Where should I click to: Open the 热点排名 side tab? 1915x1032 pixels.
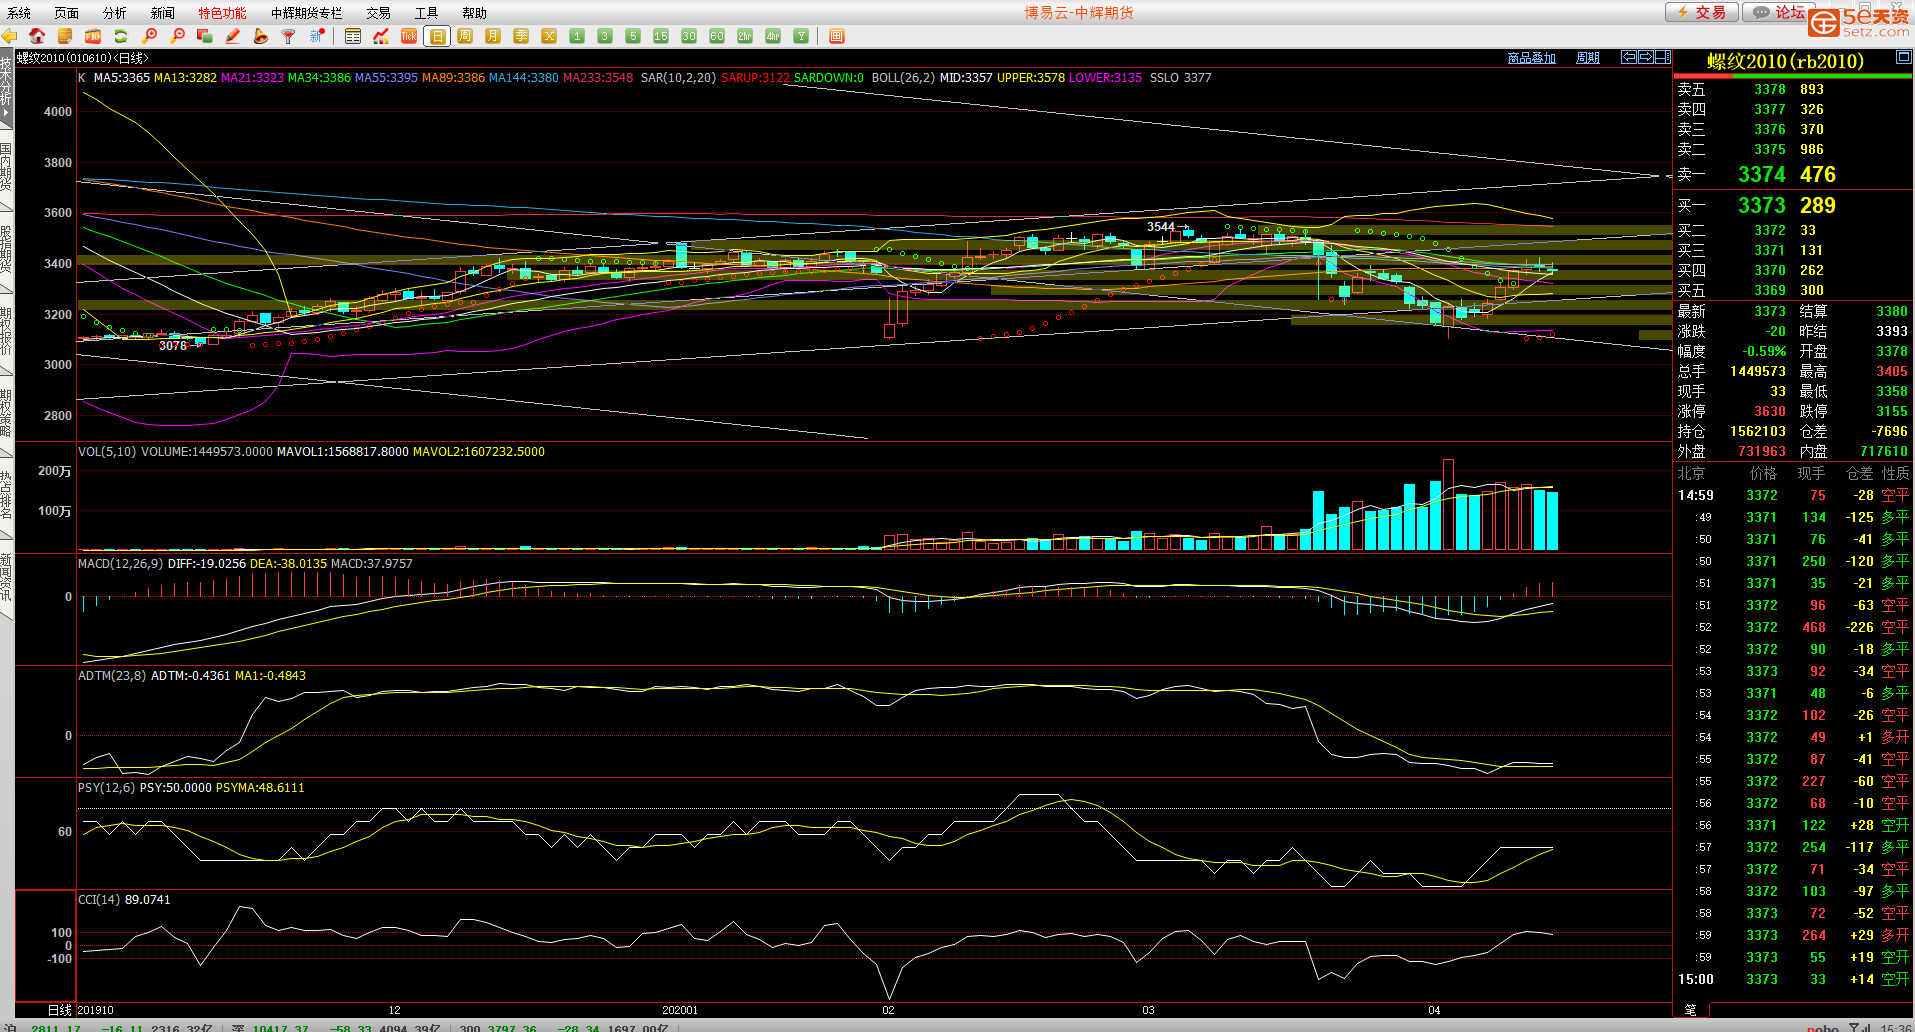pos(6,494)
